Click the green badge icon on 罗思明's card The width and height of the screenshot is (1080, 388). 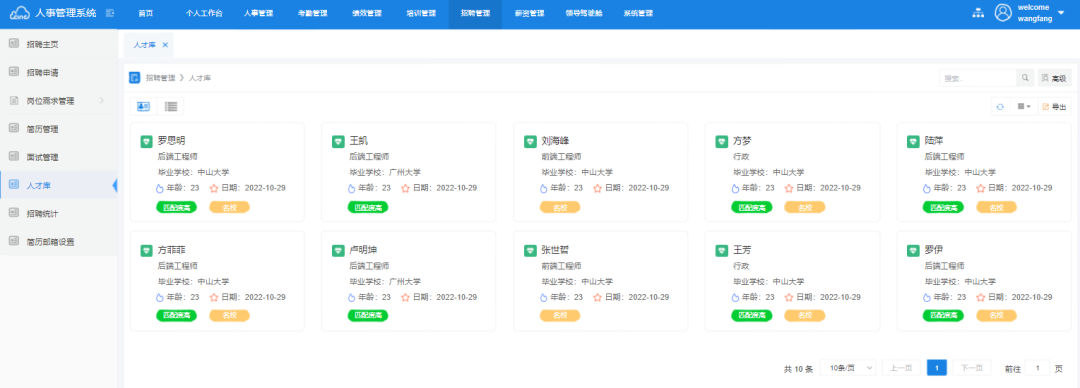pyautogui.click(x=146, y=141)
